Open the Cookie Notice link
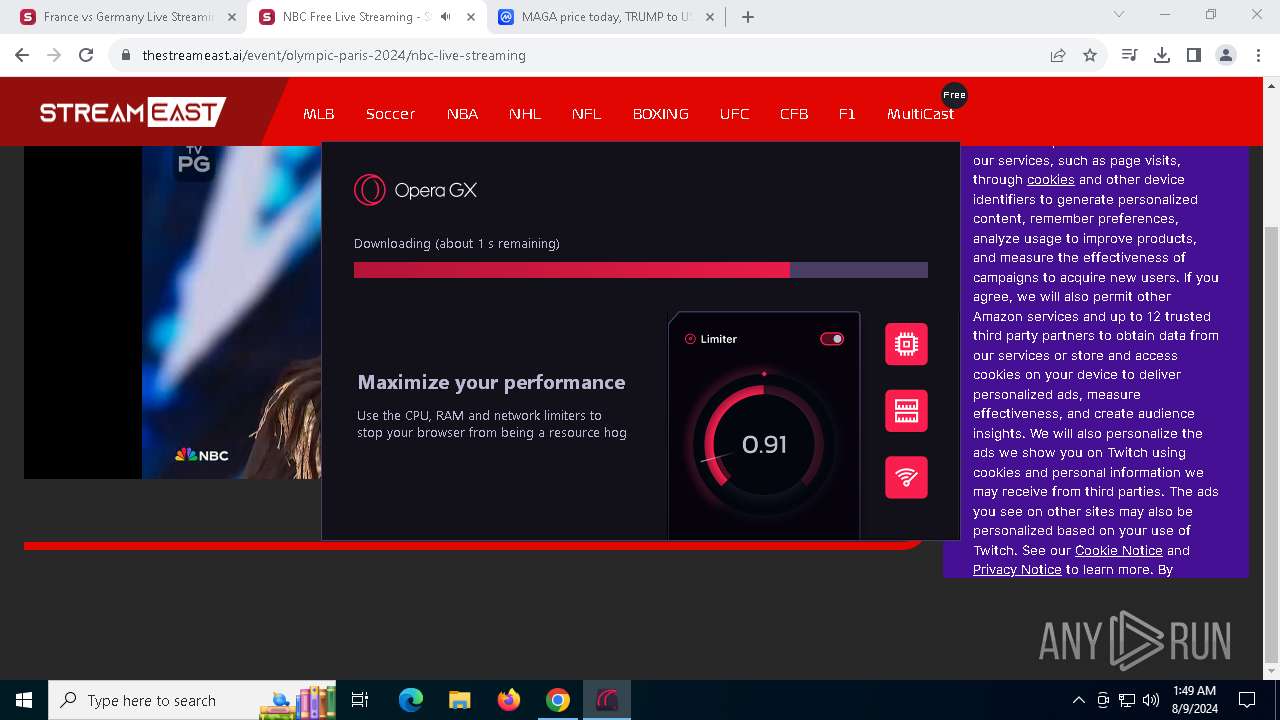The height and width of the screenshot is (720, 1280). click(1118, 550)
